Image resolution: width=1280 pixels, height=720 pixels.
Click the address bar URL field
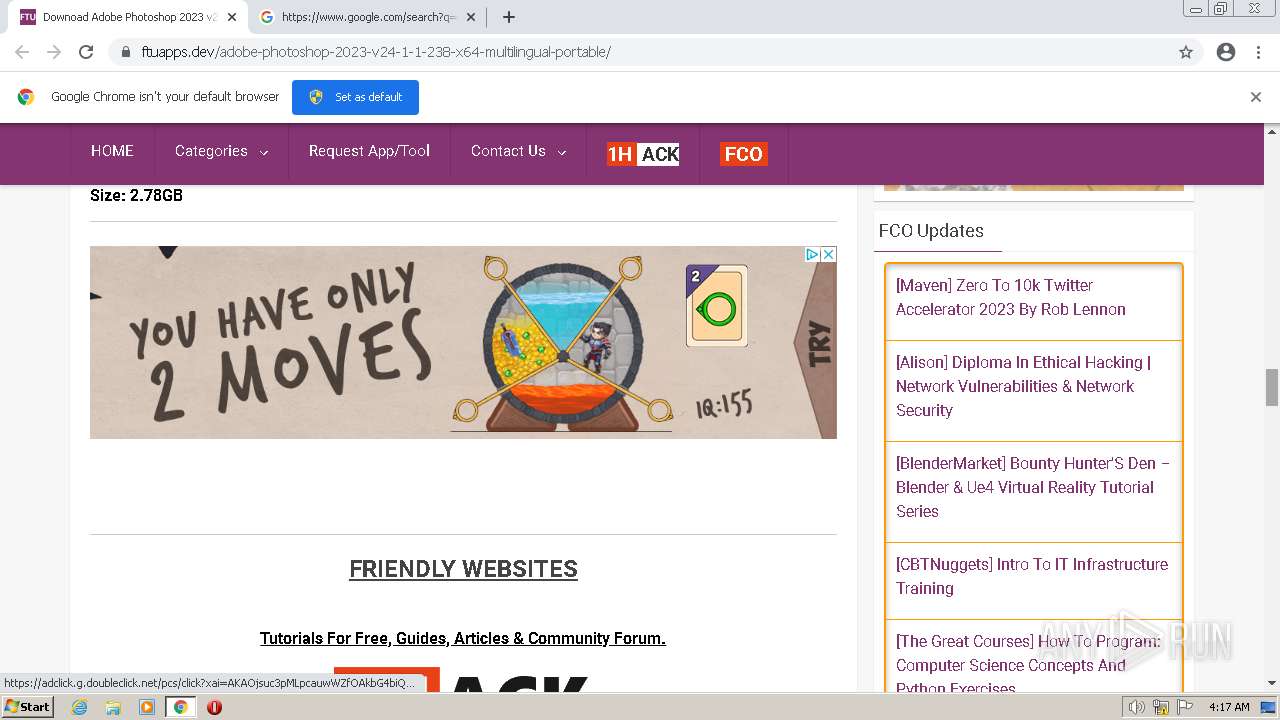click(x=640, y=52)
